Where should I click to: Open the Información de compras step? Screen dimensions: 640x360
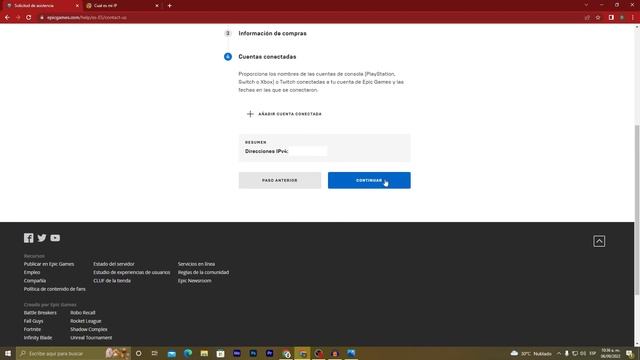(x=272, y=33)
